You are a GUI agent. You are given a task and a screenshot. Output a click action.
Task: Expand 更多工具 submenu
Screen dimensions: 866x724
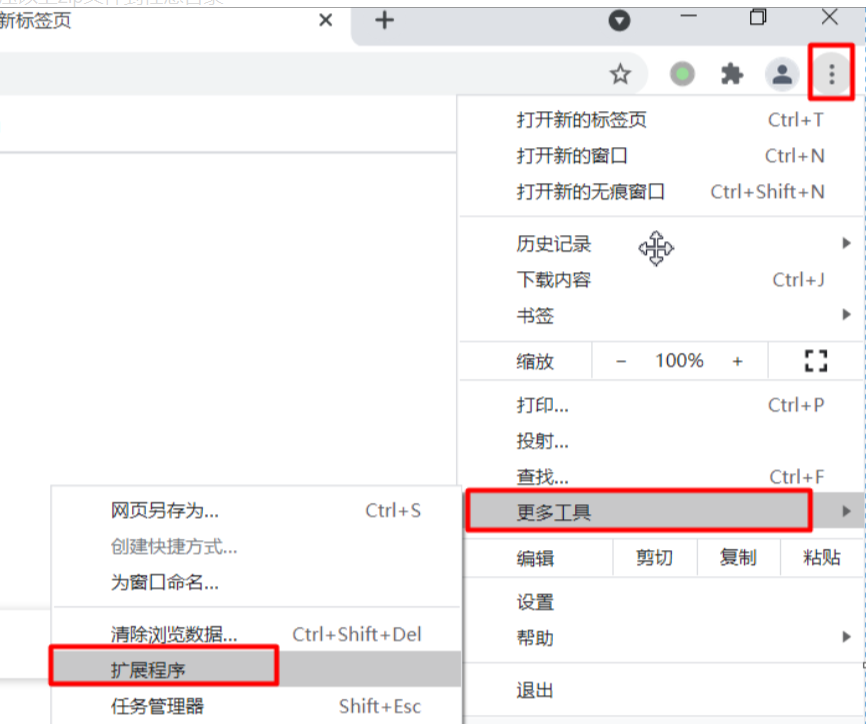663,512
